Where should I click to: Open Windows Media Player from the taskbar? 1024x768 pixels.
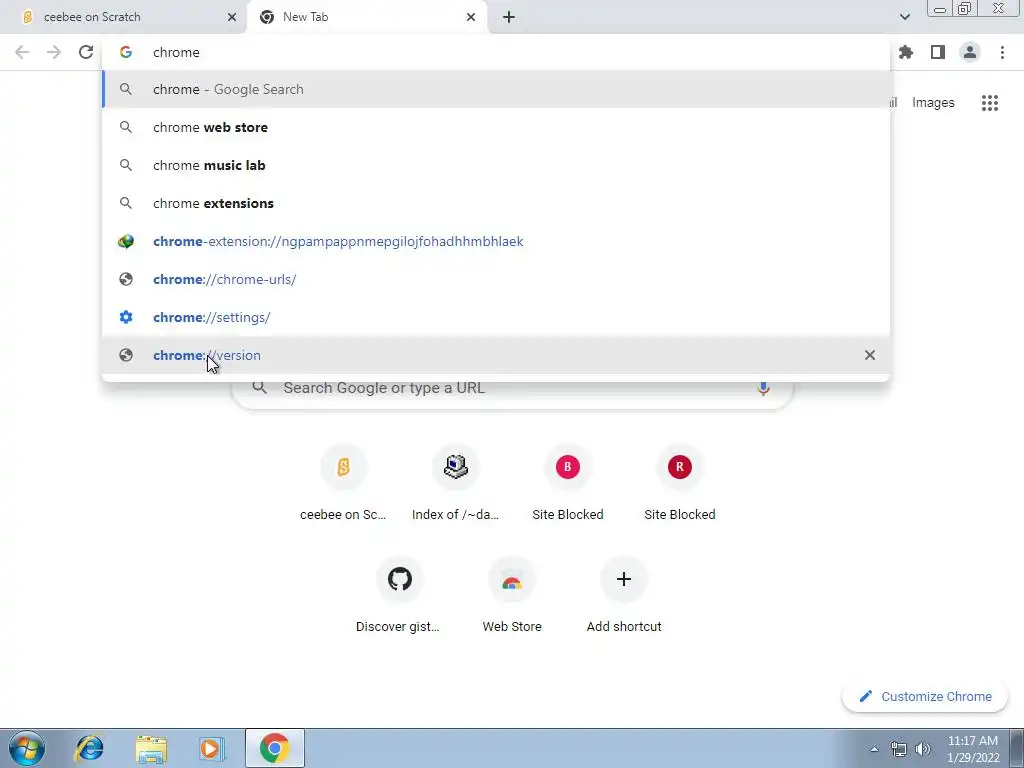tap(212, 748)
